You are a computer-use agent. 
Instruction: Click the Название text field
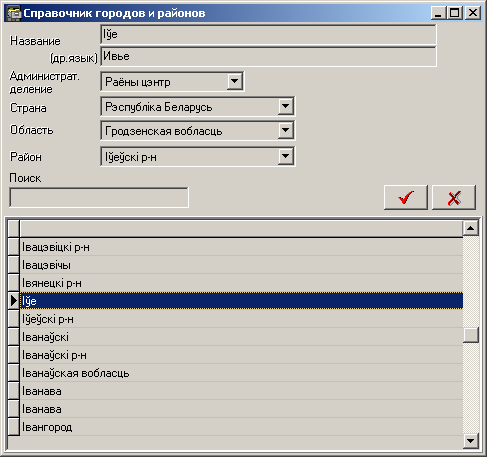[268, 35]
